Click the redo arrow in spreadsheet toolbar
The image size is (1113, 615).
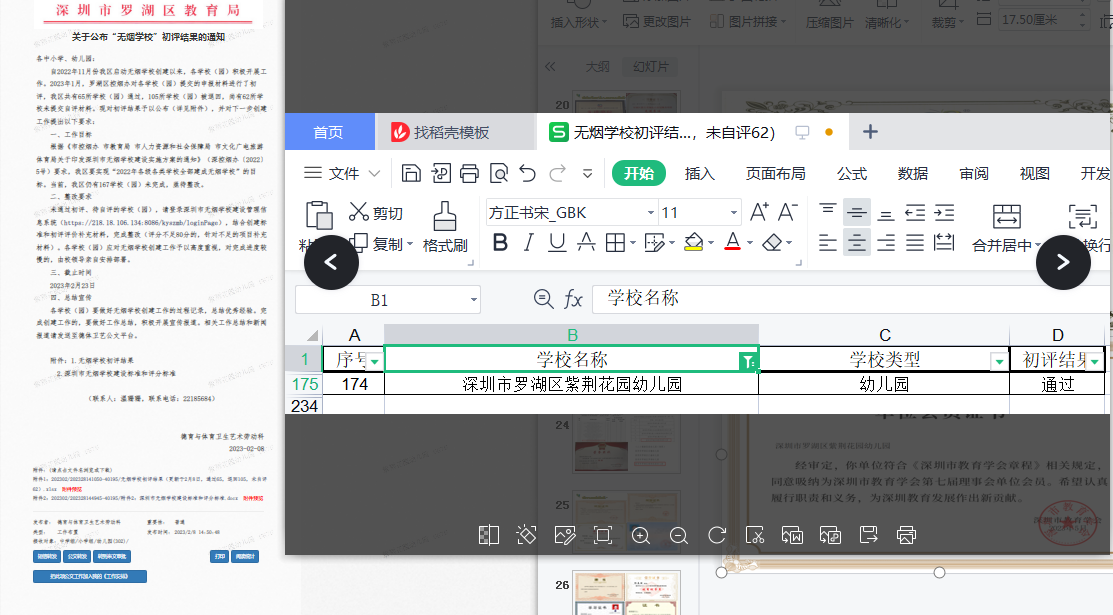(x=558, y=173)
